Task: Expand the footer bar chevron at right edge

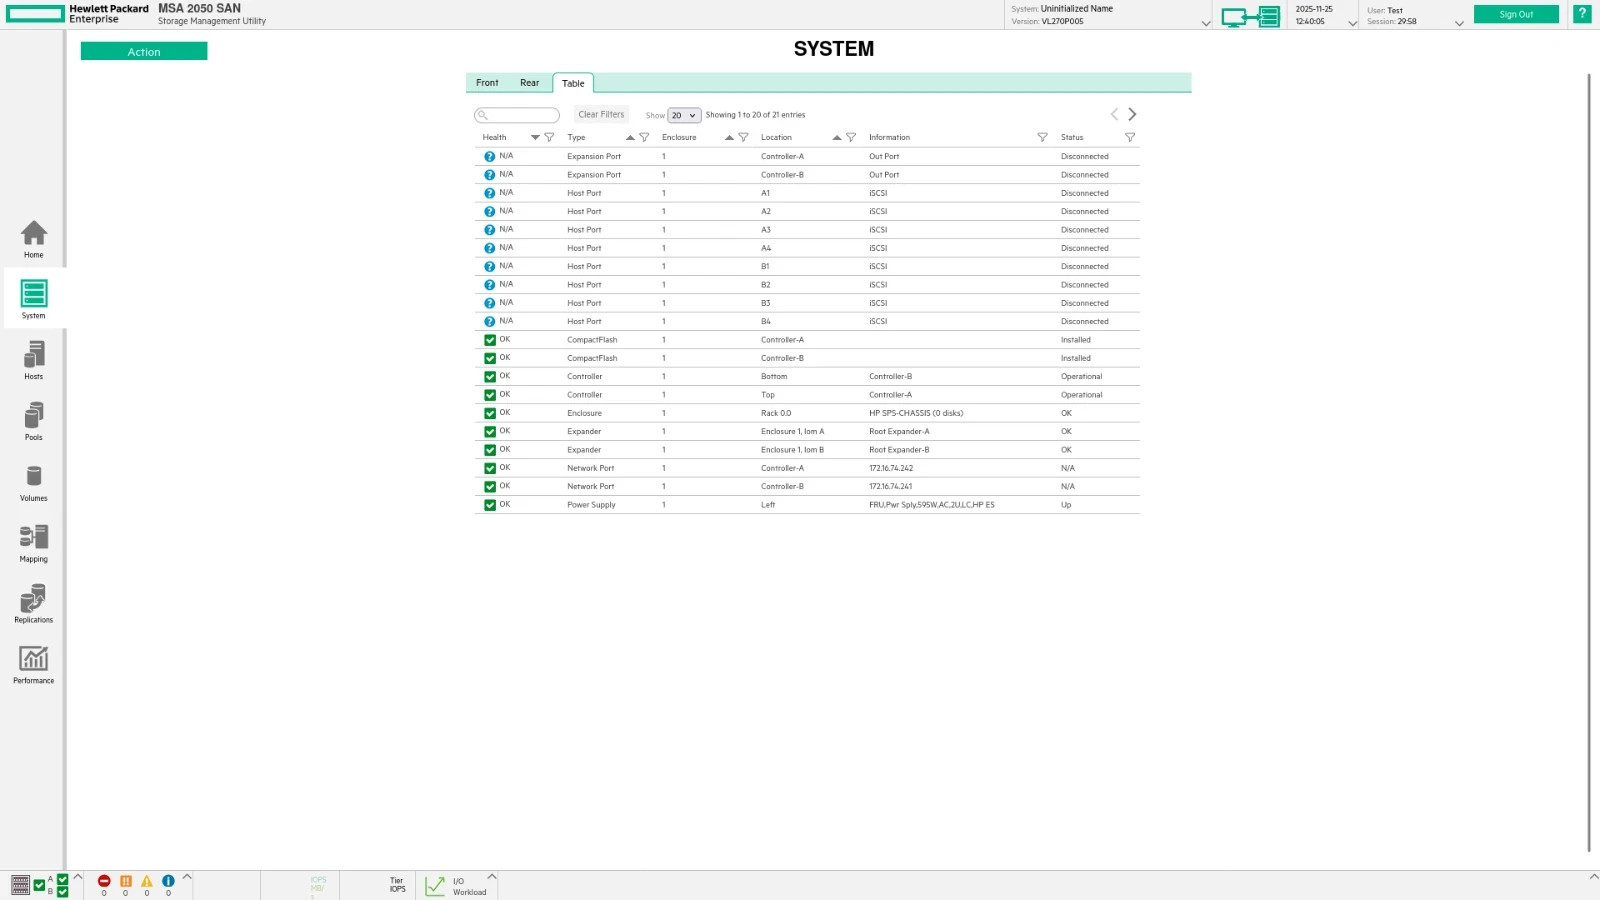Action: 1594,876
